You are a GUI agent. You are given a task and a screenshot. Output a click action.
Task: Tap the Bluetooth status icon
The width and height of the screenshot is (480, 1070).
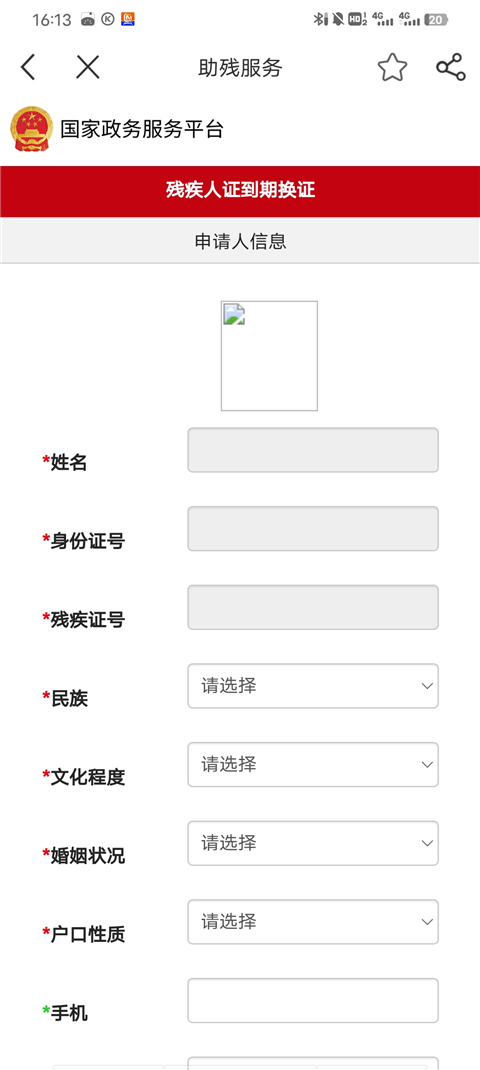pyautogui.click(x=318, y=19)
